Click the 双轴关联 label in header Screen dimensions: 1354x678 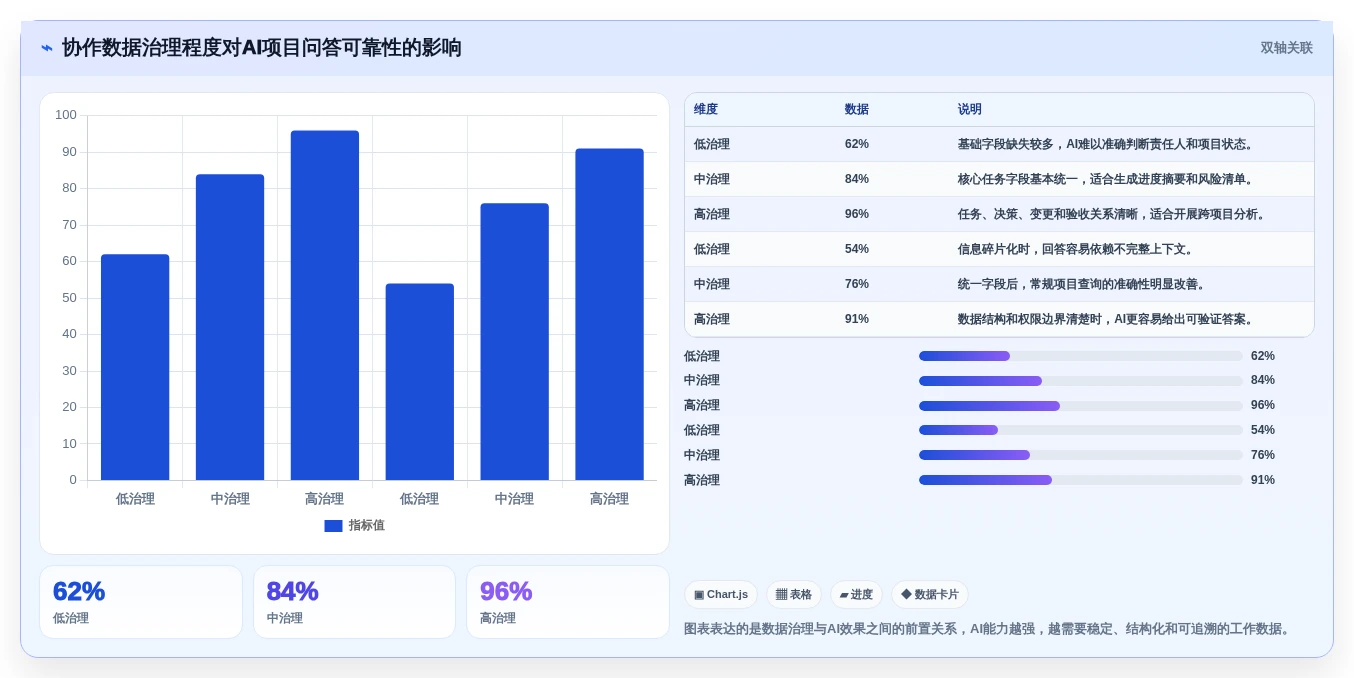[x=1286, y=48]
